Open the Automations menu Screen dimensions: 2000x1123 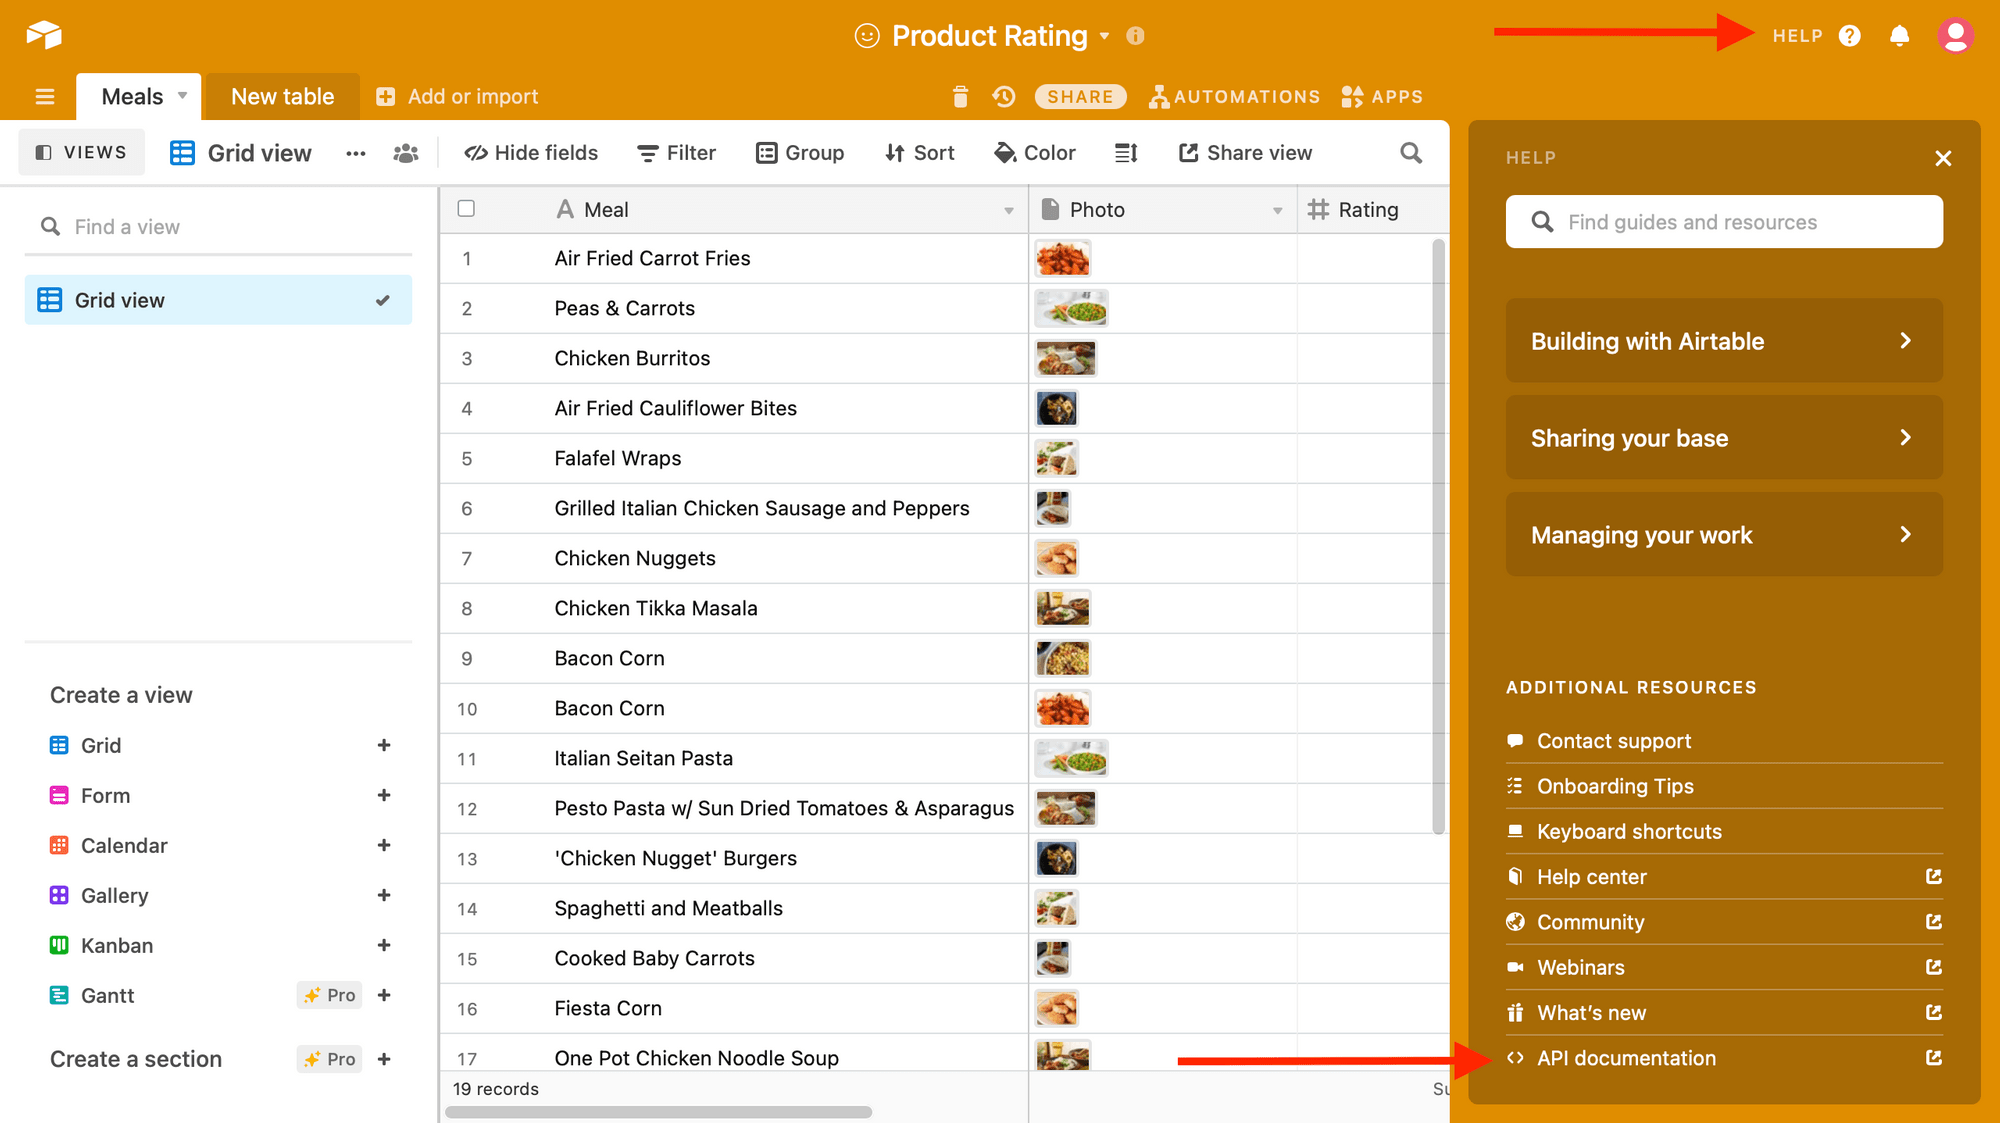pos(1234,97)
